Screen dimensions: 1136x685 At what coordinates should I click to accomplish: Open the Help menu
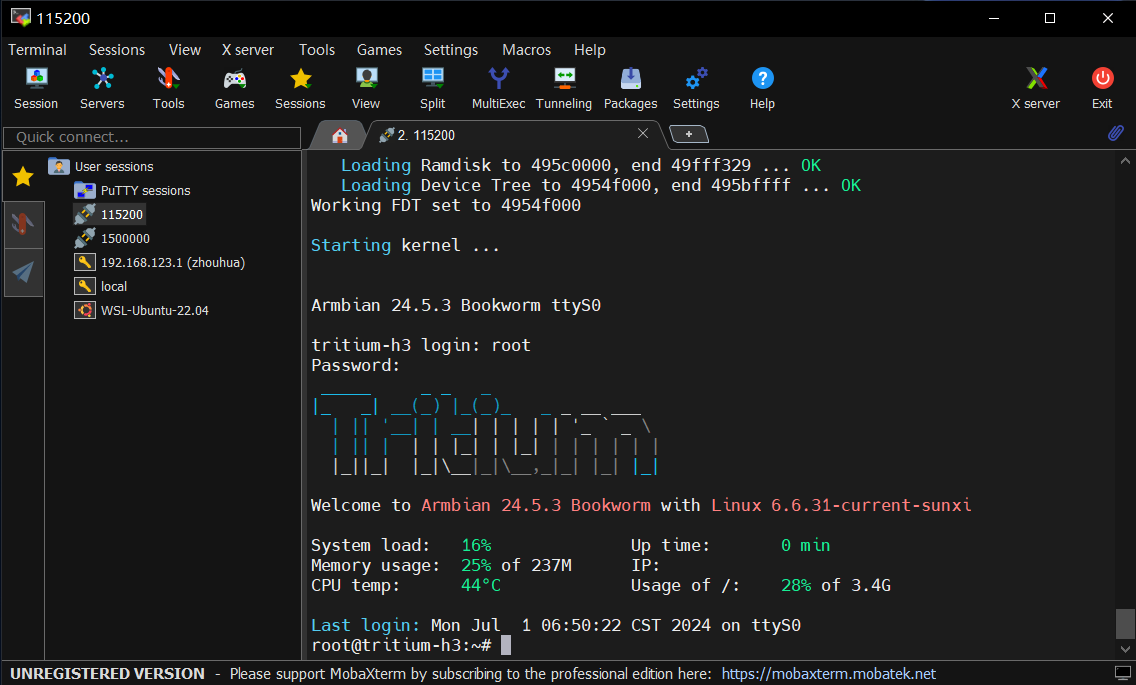tap(590, 50)
